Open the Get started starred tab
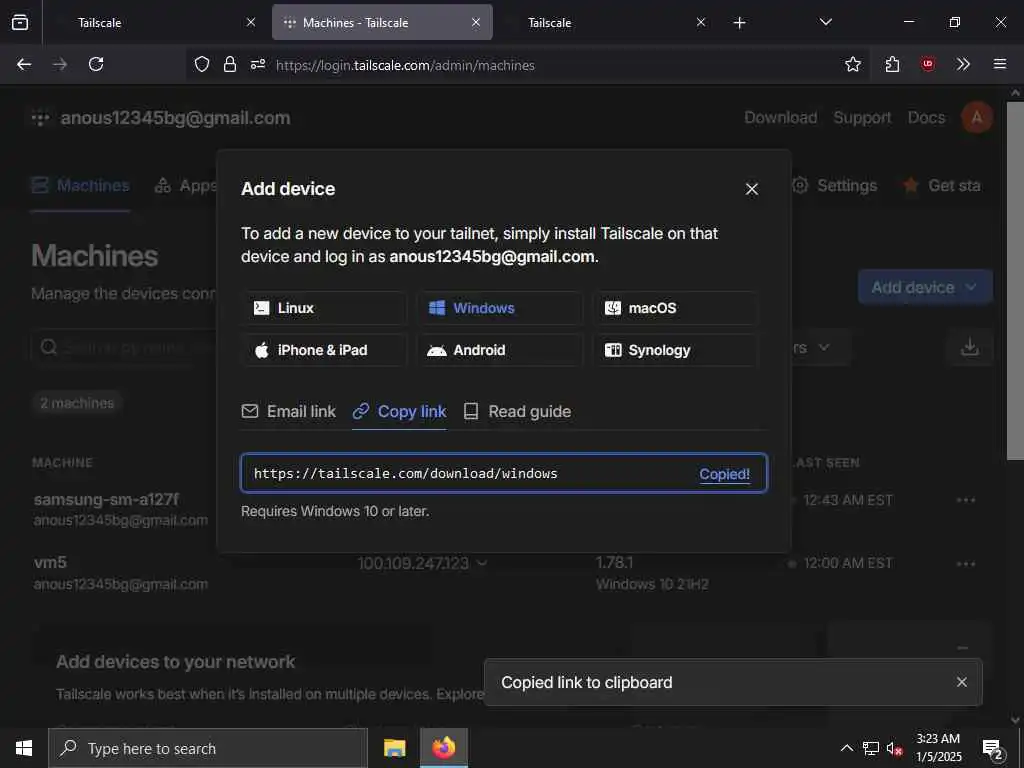 pos(942,185)
